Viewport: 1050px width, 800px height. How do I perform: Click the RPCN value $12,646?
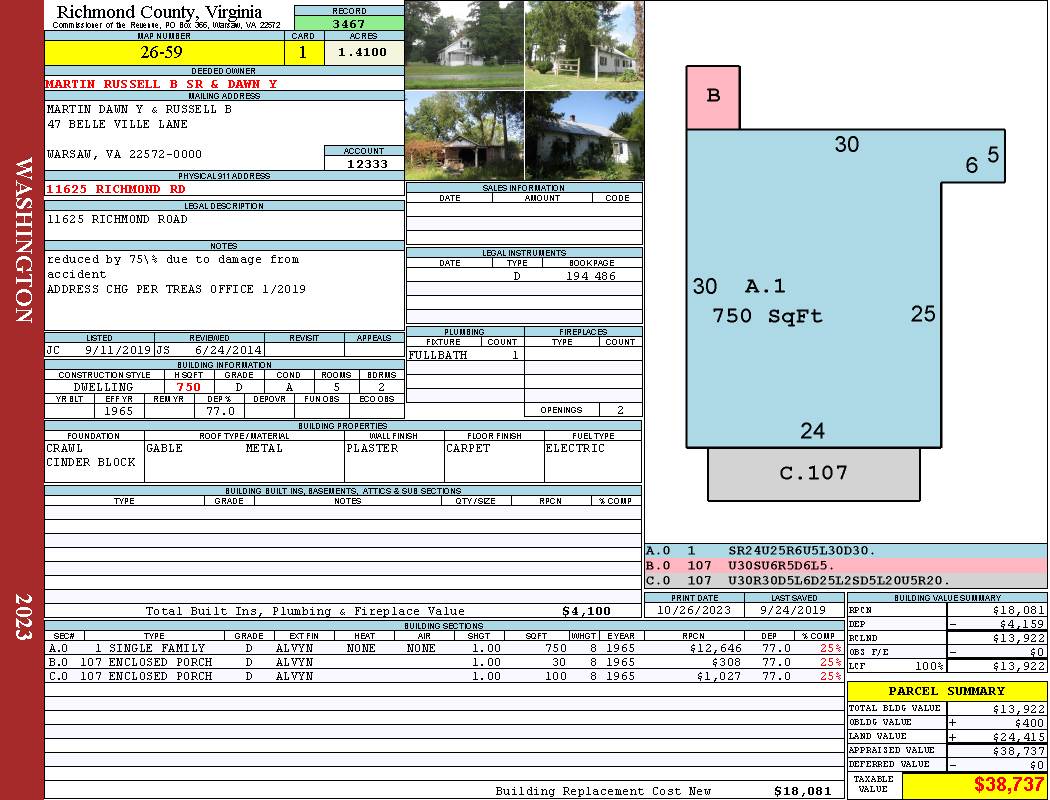click(x=715, y=648)
